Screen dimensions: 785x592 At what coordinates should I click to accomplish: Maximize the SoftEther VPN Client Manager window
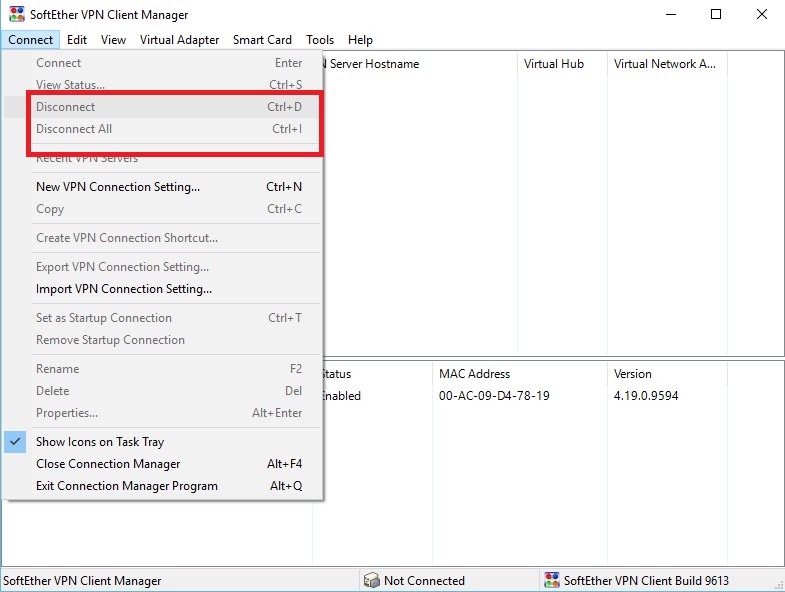[x=716, y=14]
